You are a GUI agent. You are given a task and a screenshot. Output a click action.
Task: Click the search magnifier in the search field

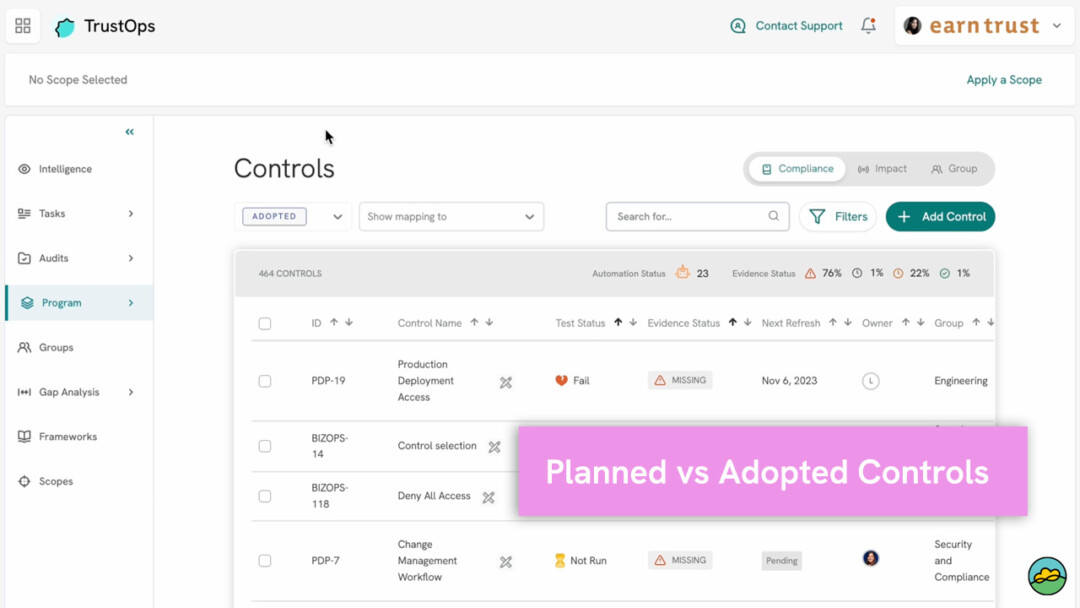point(773,216)
